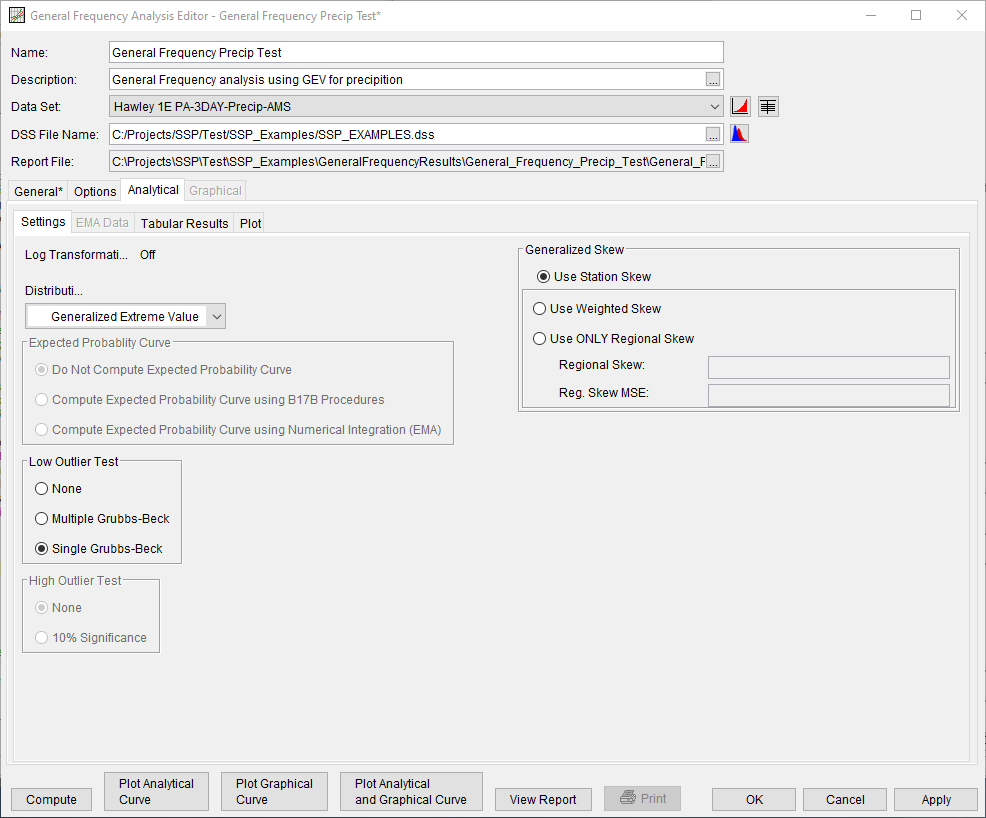The height and width of the screenshot is (818, 986).
Task: Click the red plot icon beside Data Set
Action: click(x=740, y=106)
